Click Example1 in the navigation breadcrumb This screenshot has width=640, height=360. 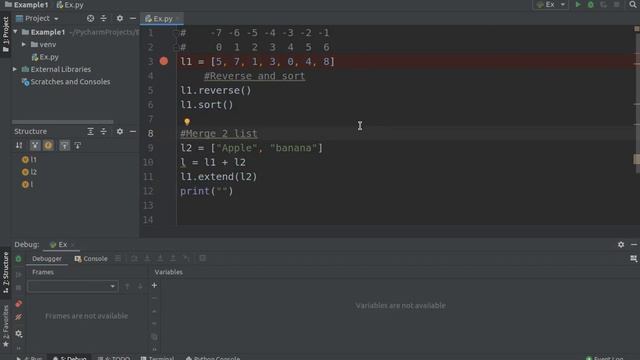tap(27, 5)
